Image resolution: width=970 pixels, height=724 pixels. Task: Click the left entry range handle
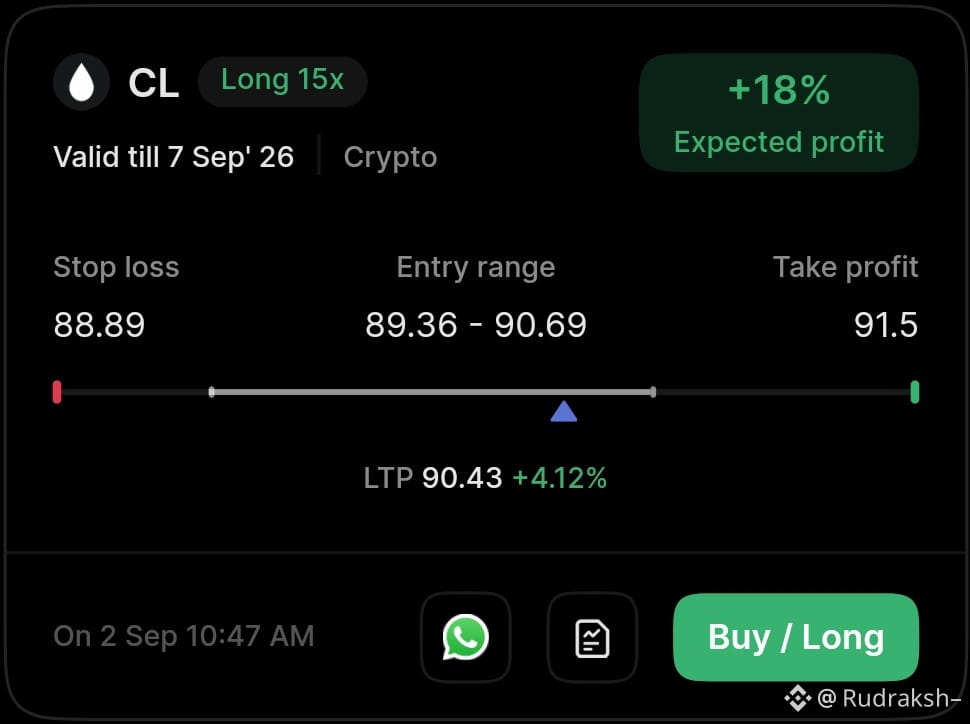[x=212, y=392]
